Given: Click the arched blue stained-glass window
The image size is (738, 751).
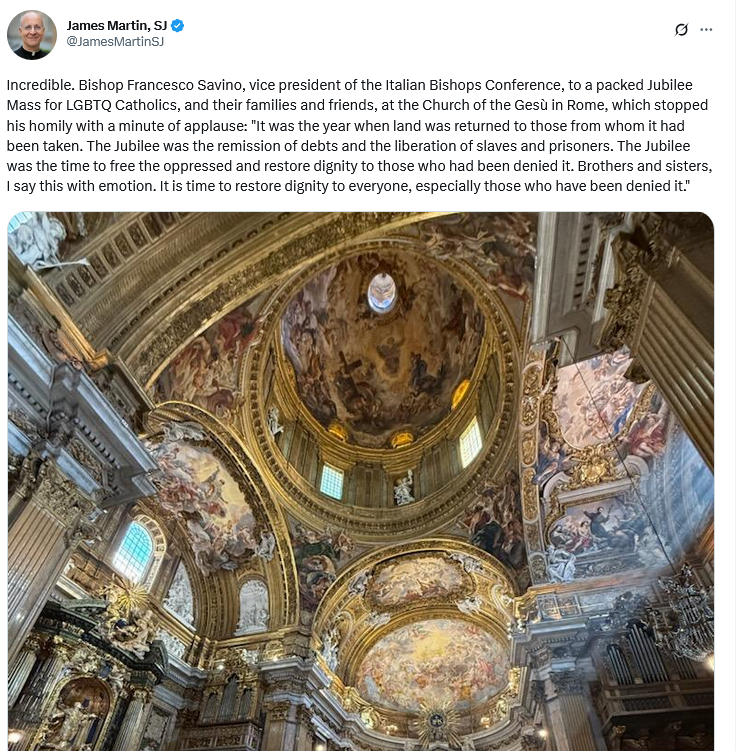Looking at the screenshot, I should click(136, 551).
